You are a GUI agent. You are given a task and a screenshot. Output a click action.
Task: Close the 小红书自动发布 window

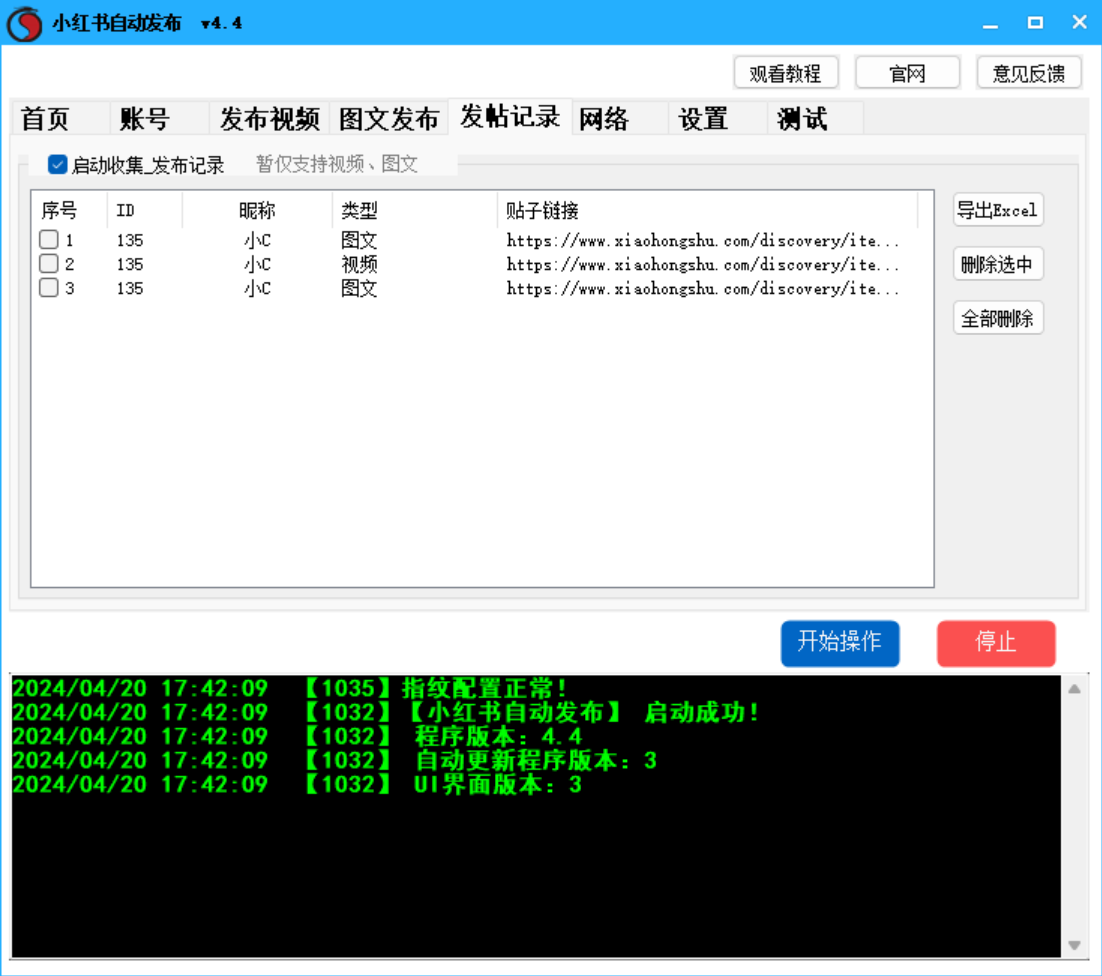pyautogui.click(x=1080, y=22)
